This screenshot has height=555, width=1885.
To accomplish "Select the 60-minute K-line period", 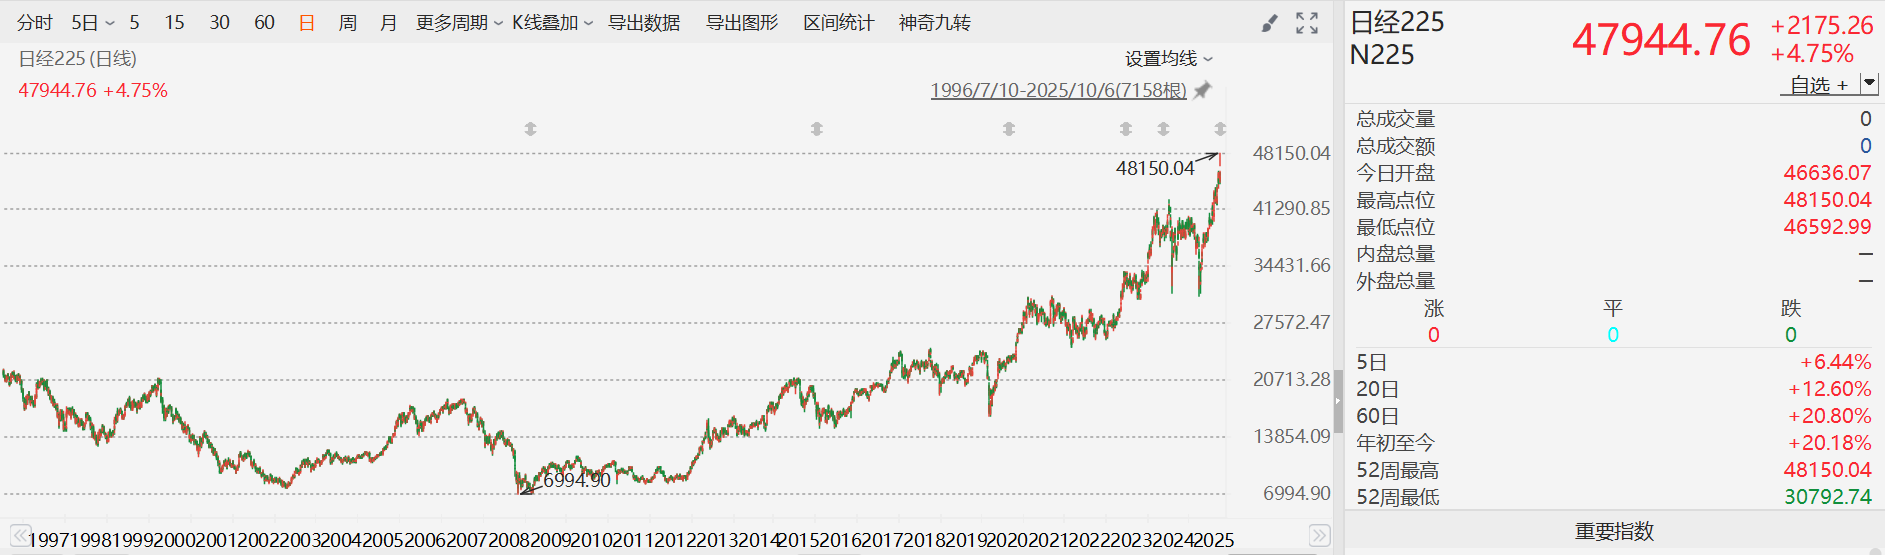I will click(264, 23).
